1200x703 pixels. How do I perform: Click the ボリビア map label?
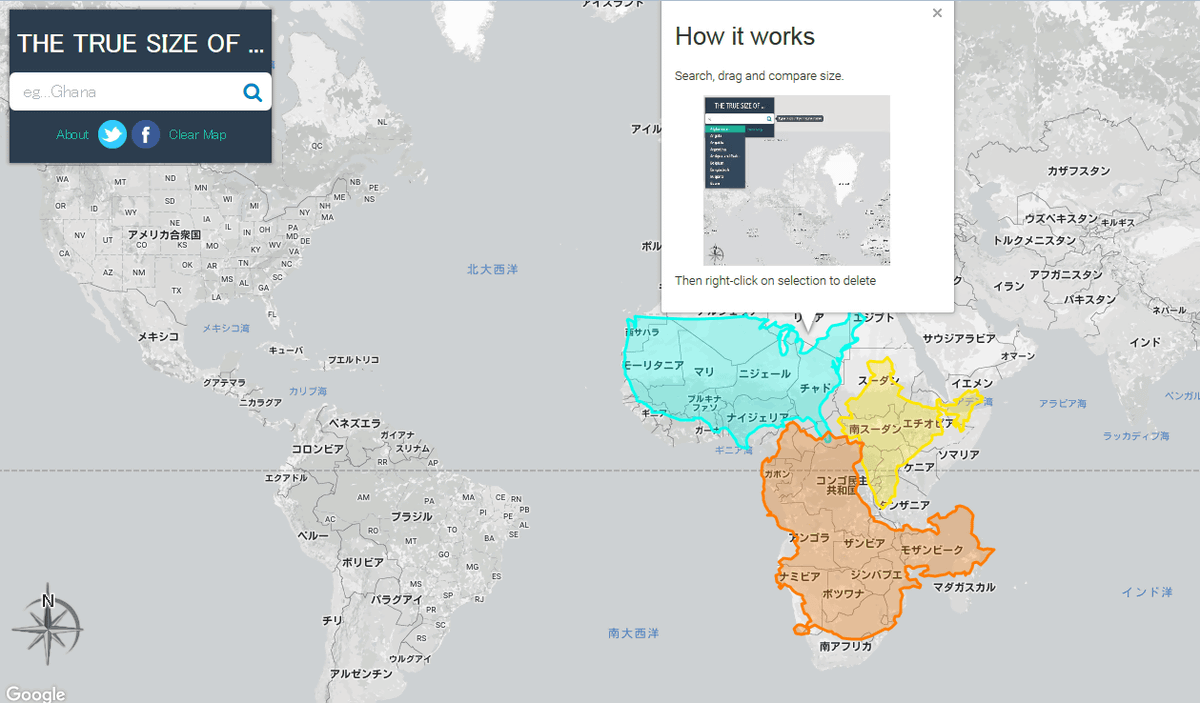point(362,562)
